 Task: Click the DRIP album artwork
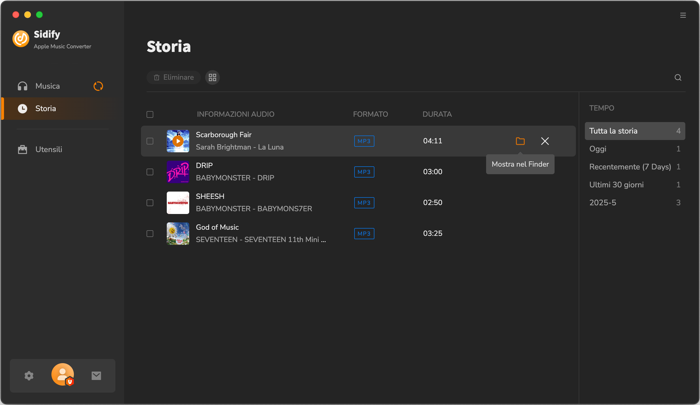tap(178, 172)
